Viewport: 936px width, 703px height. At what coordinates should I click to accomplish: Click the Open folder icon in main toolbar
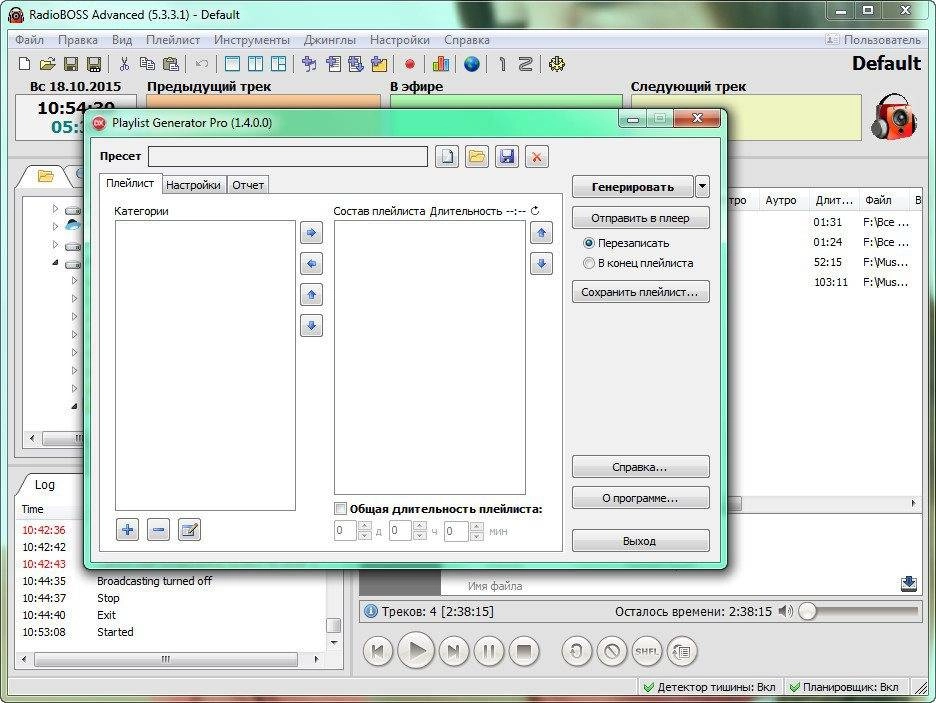pyautogui.click(x=48, y=64)
